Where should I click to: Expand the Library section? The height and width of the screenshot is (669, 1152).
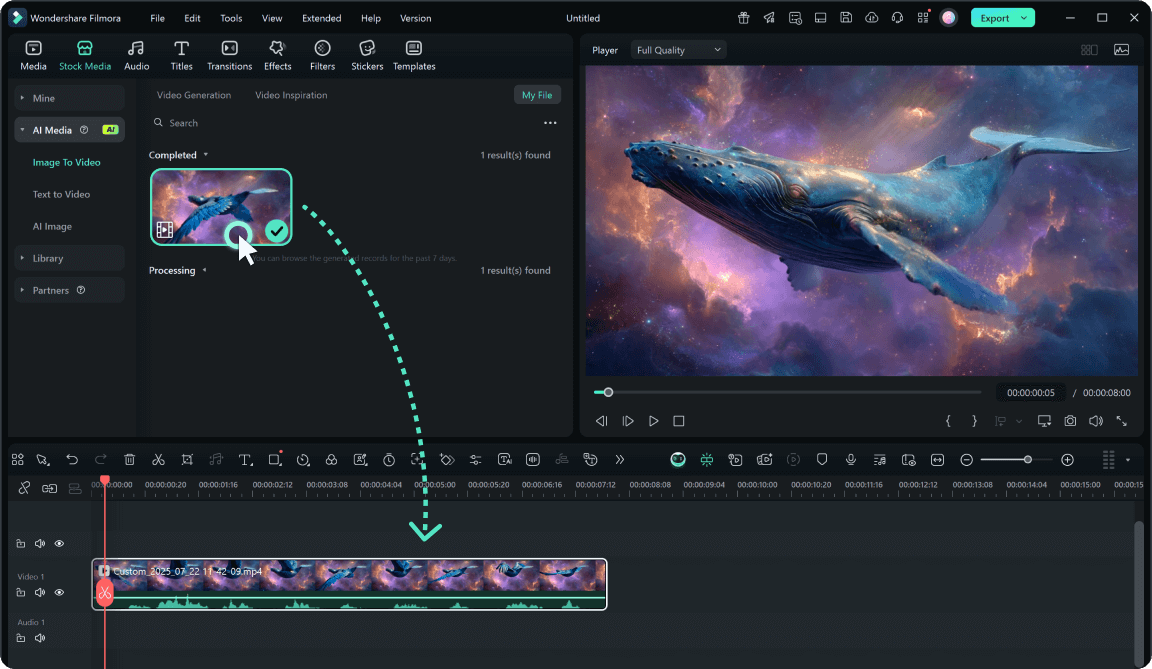[x=69, y=258]
